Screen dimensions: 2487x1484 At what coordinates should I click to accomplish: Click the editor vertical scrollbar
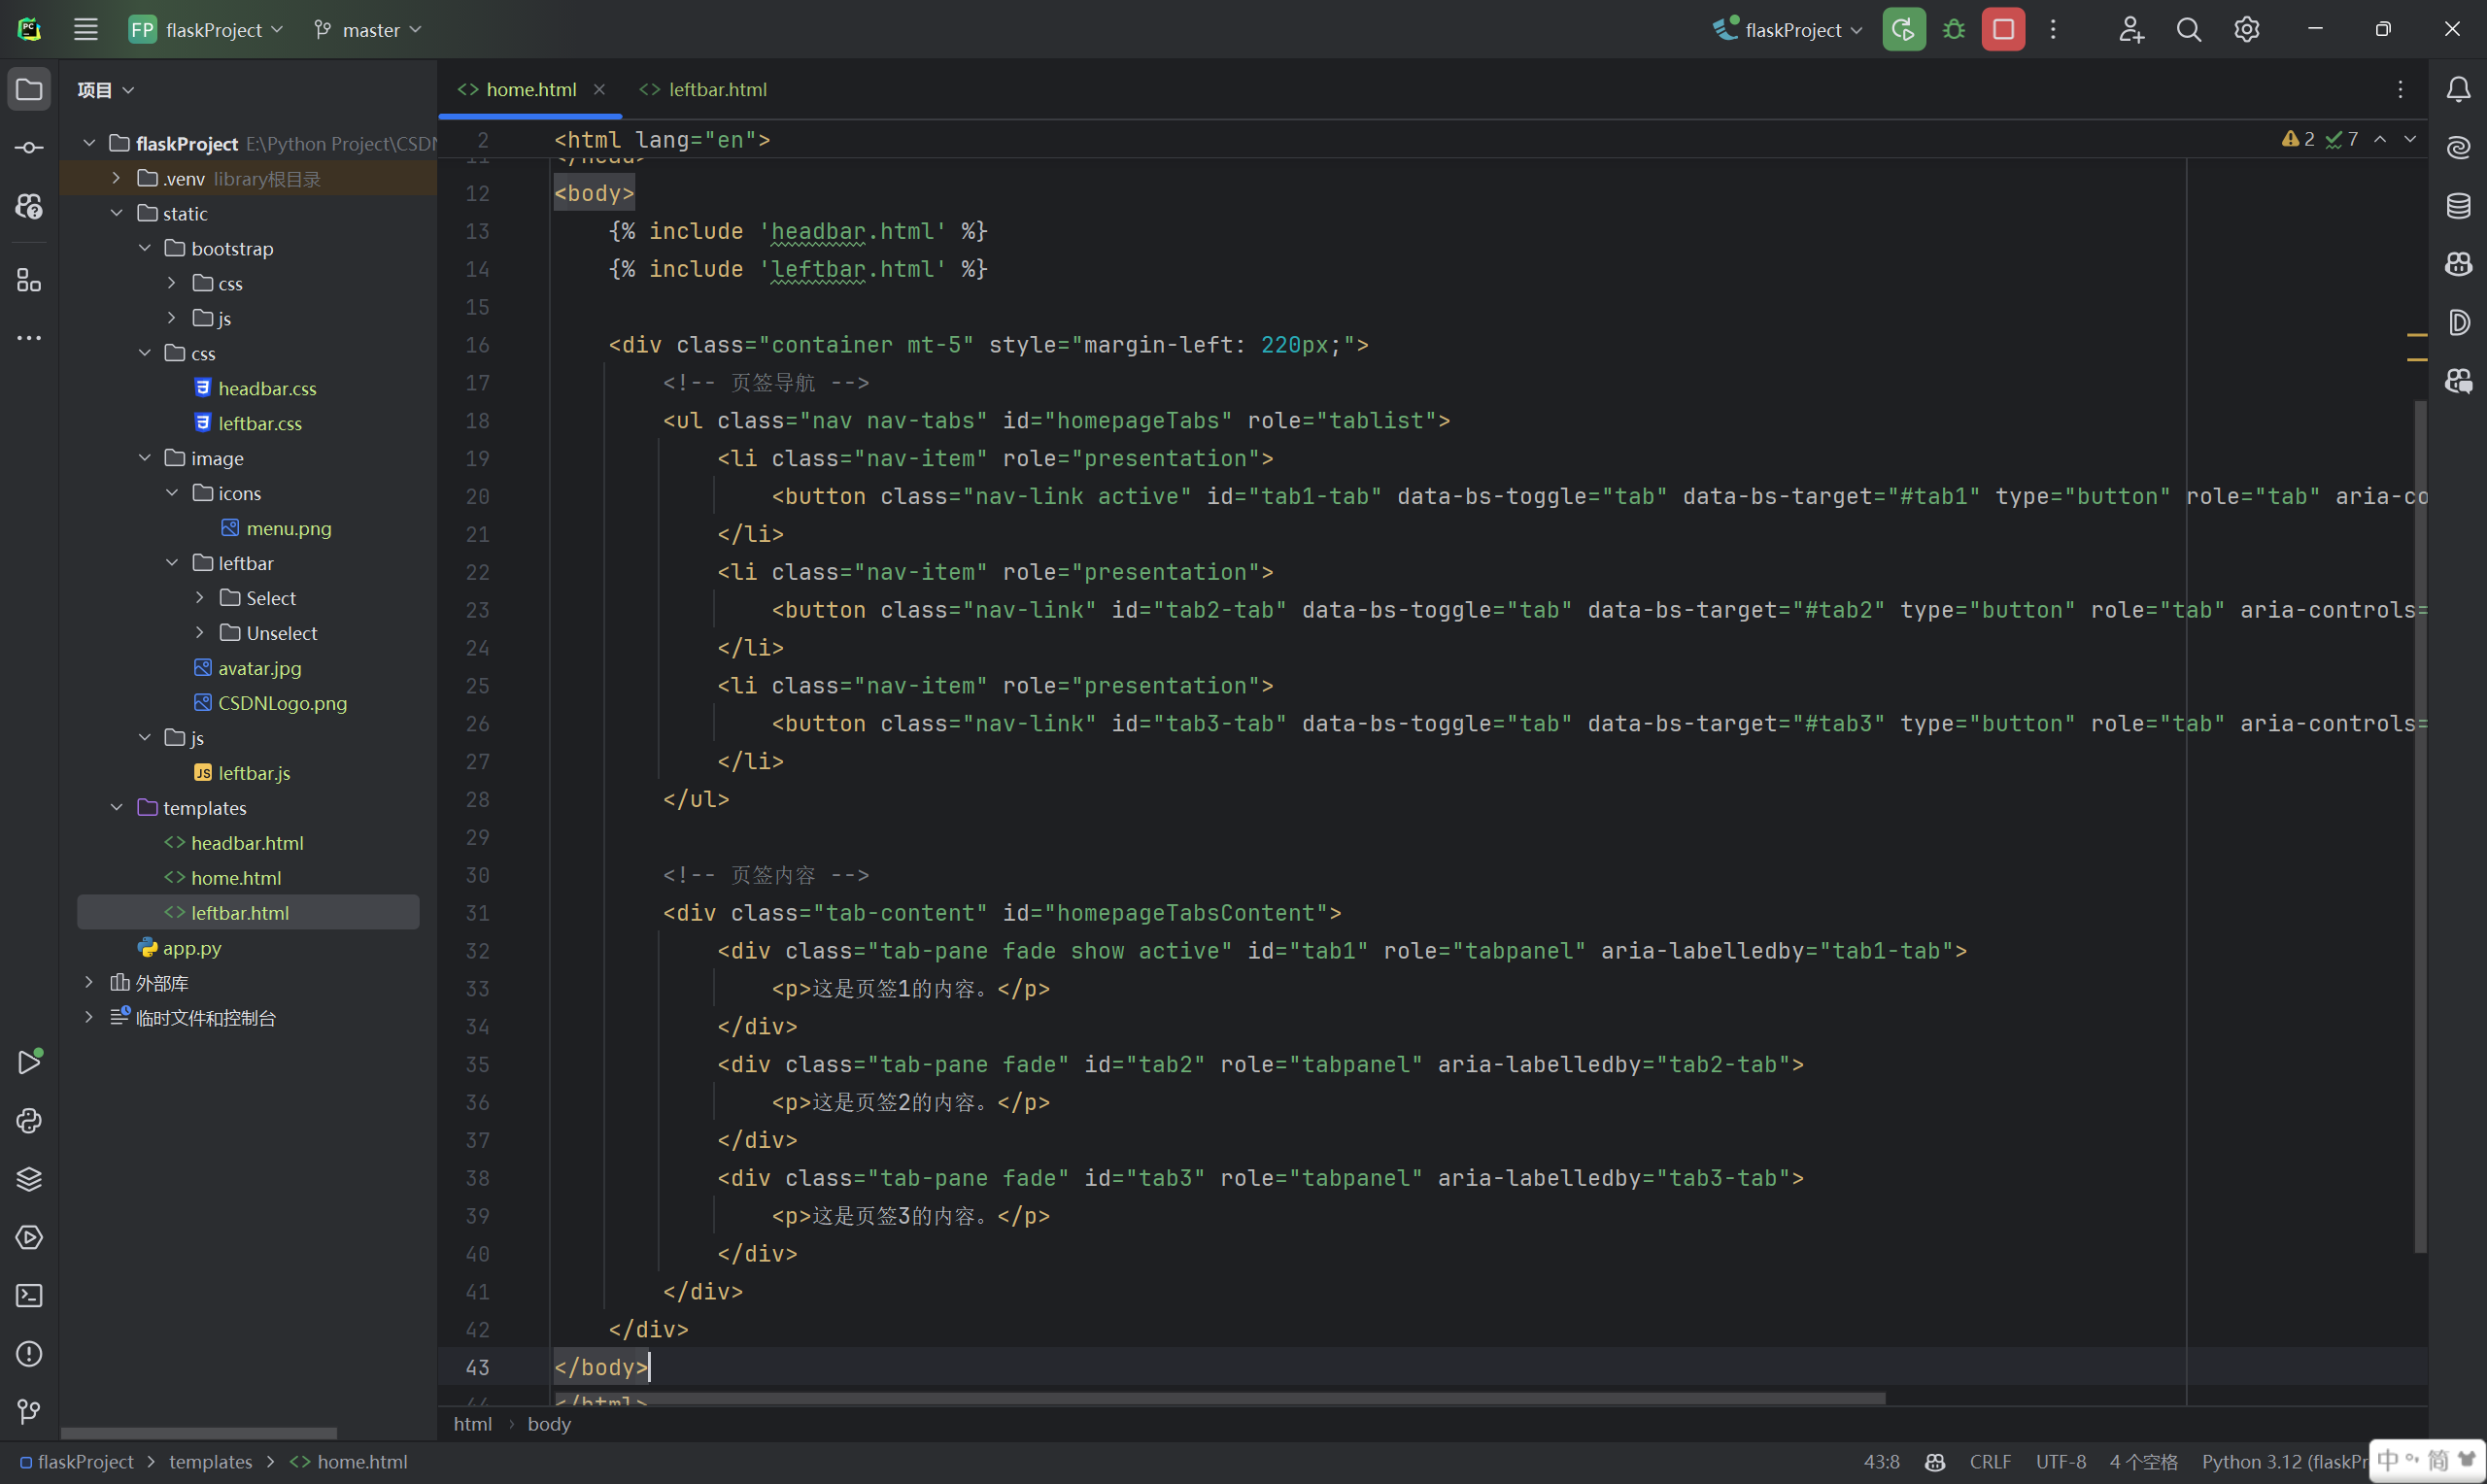click(2420, 826)
